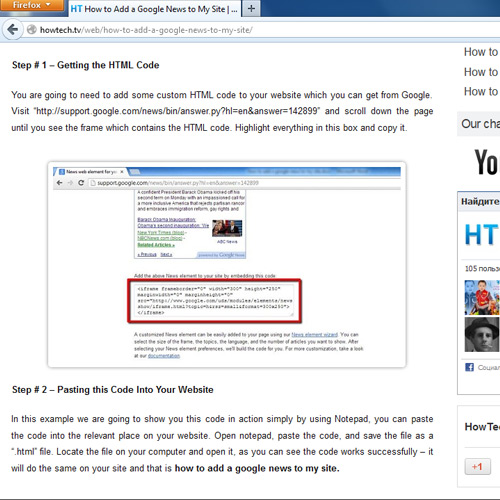Open the tutorial screenshot of Google support page
The height and width of the screenshot is (500, 500).
(x=227, y=265)
